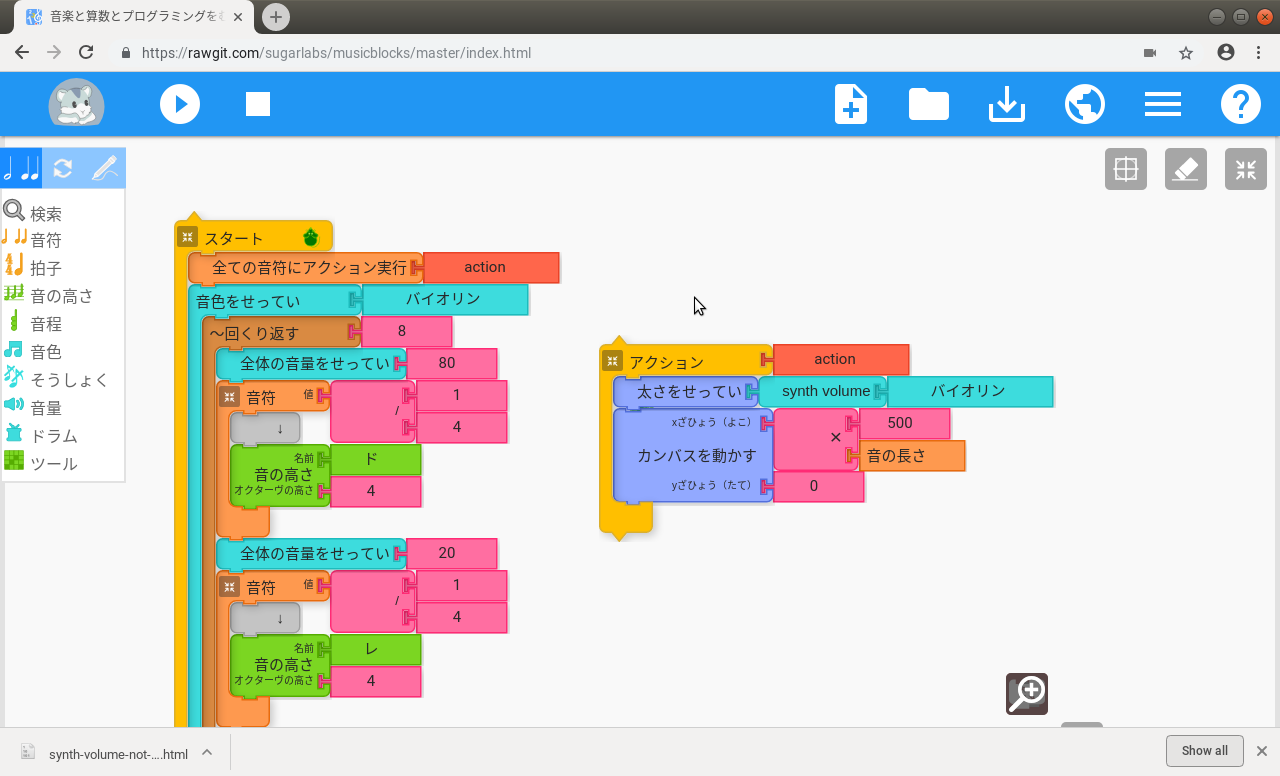
Task: Select the music notes palette tab
Action: coord(21,168)
